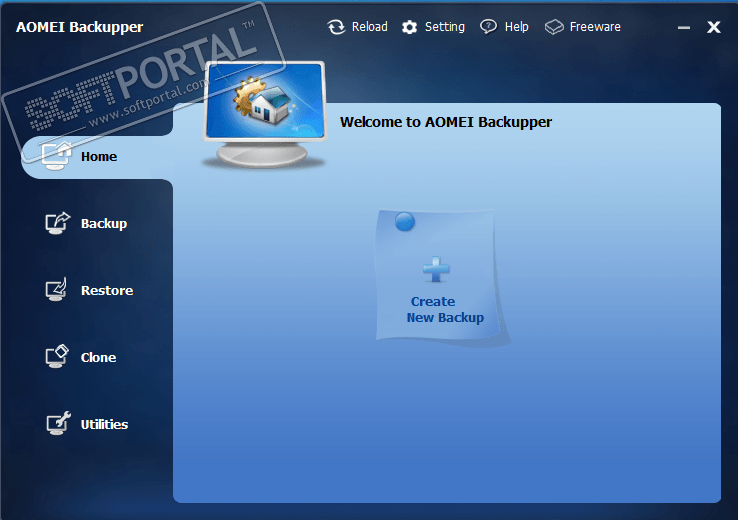Click Create New Backup text
The height and width of the screenshot is (520, 738).
click(x=445, y=310)
